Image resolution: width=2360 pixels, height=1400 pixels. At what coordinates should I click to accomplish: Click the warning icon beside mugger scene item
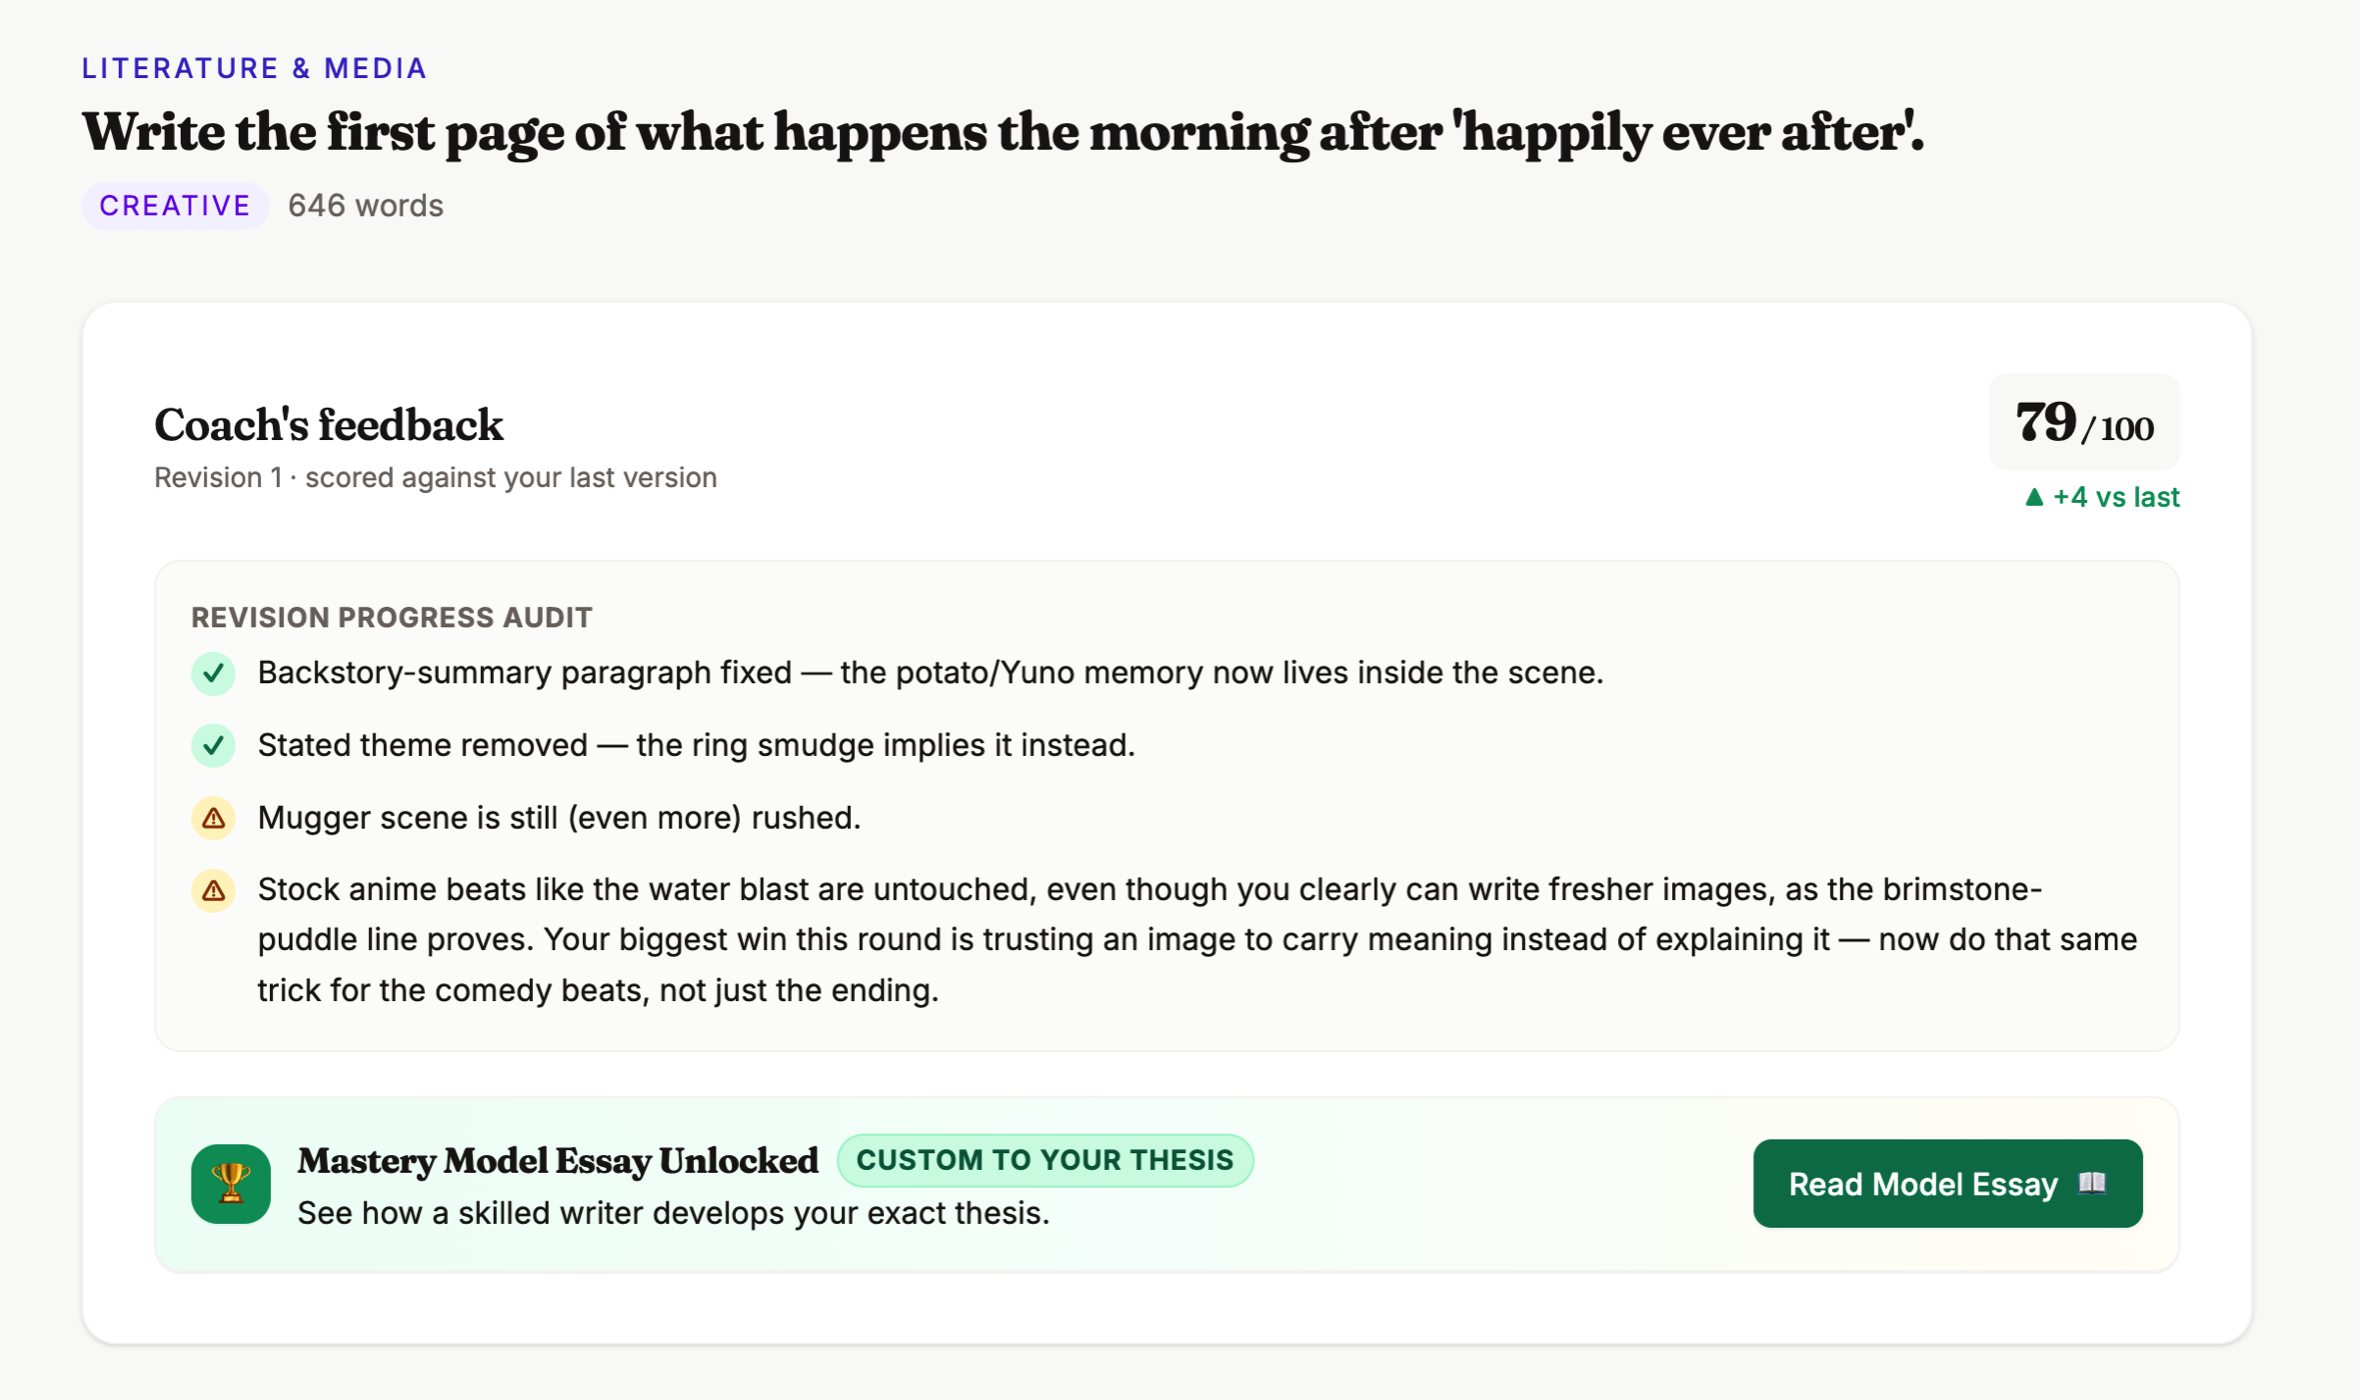click(x=213, y=818)
